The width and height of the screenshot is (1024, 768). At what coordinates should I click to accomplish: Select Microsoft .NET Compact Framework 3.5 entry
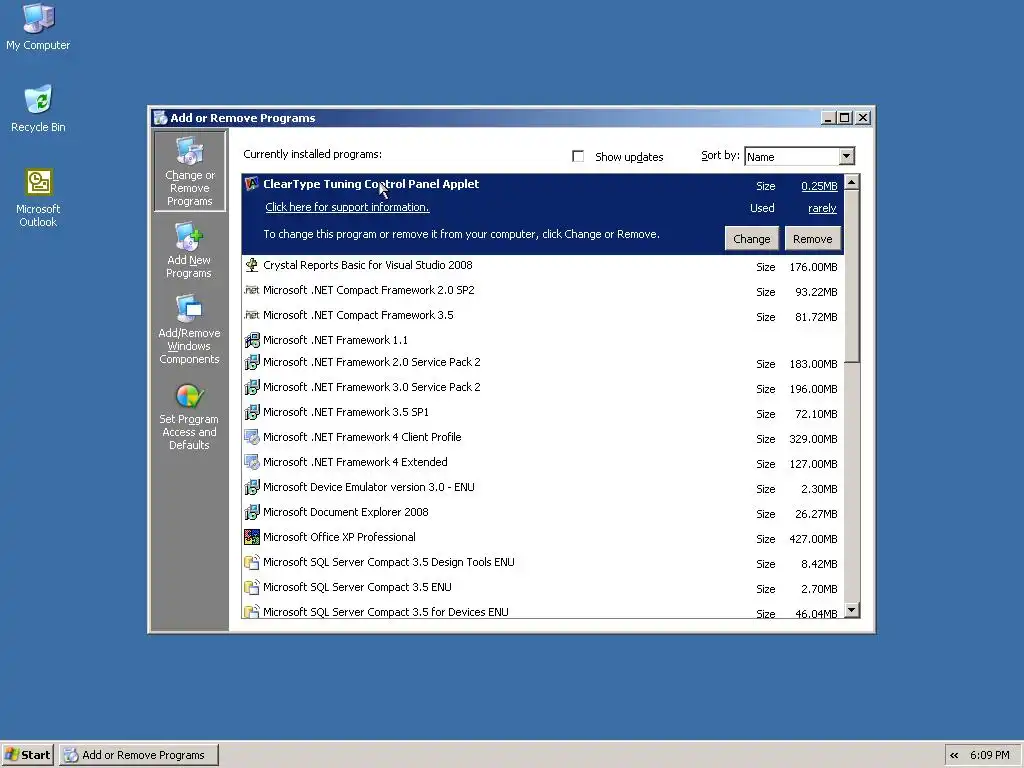tap(542, 315)
